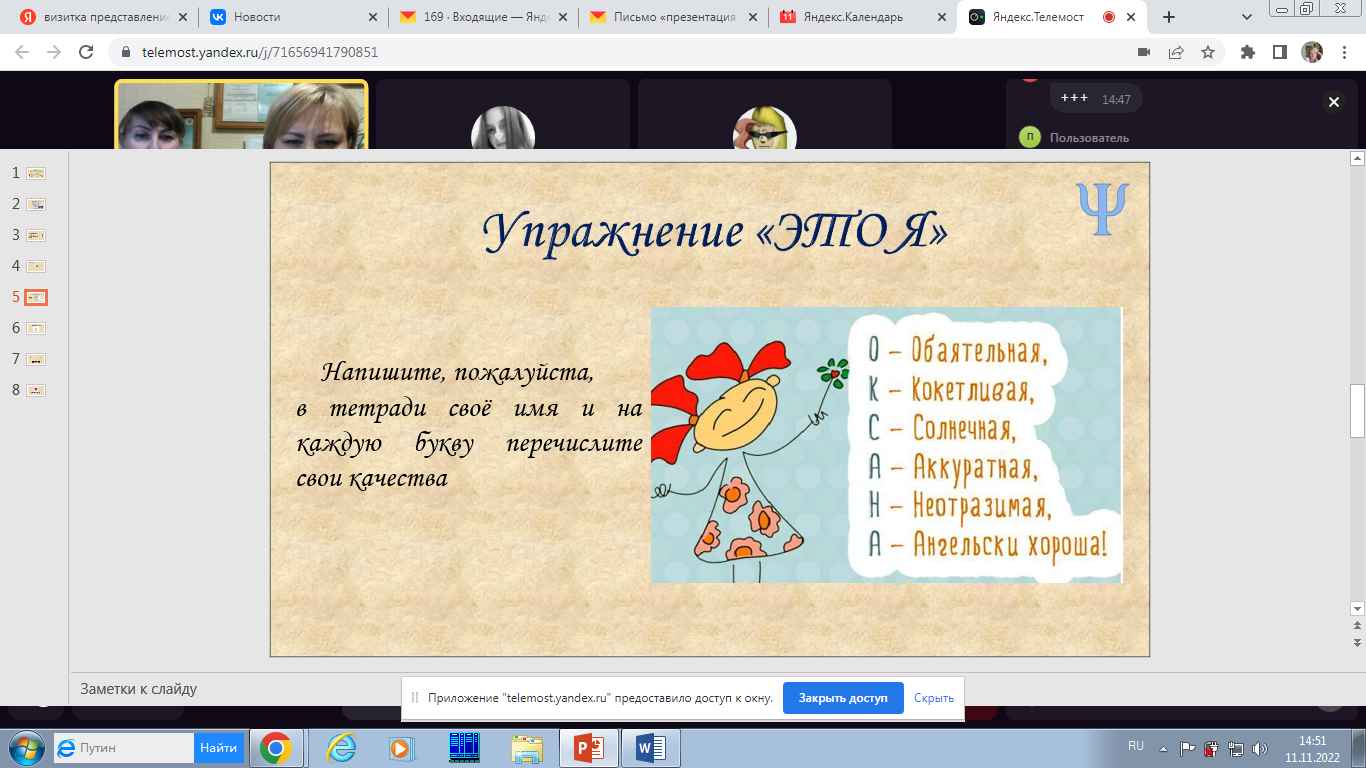Click the slide pane scroll up arrow
This screenshot has height=768, width=1366.
pos(1357,158)
